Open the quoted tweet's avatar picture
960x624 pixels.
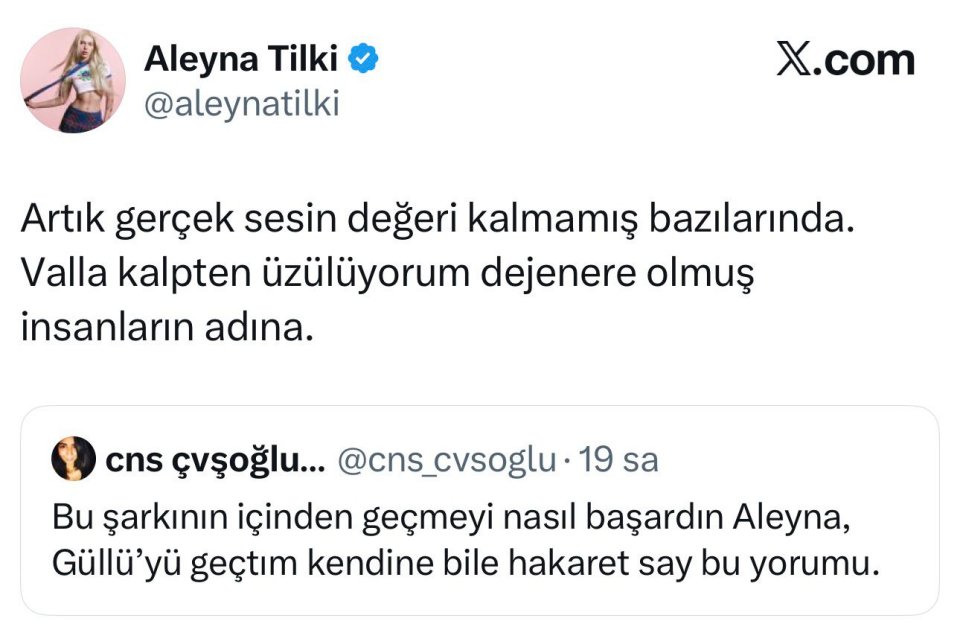73,460
